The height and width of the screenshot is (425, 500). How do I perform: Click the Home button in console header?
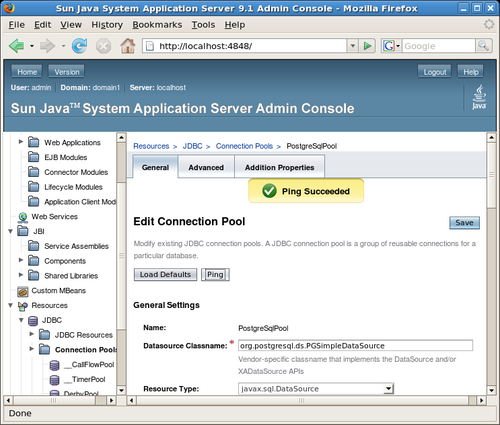27,72
